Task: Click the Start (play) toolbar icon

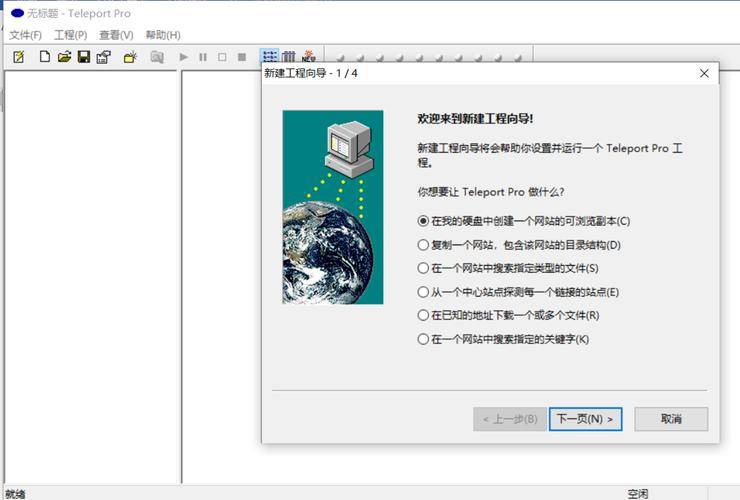Action: [x=184, y=57]
